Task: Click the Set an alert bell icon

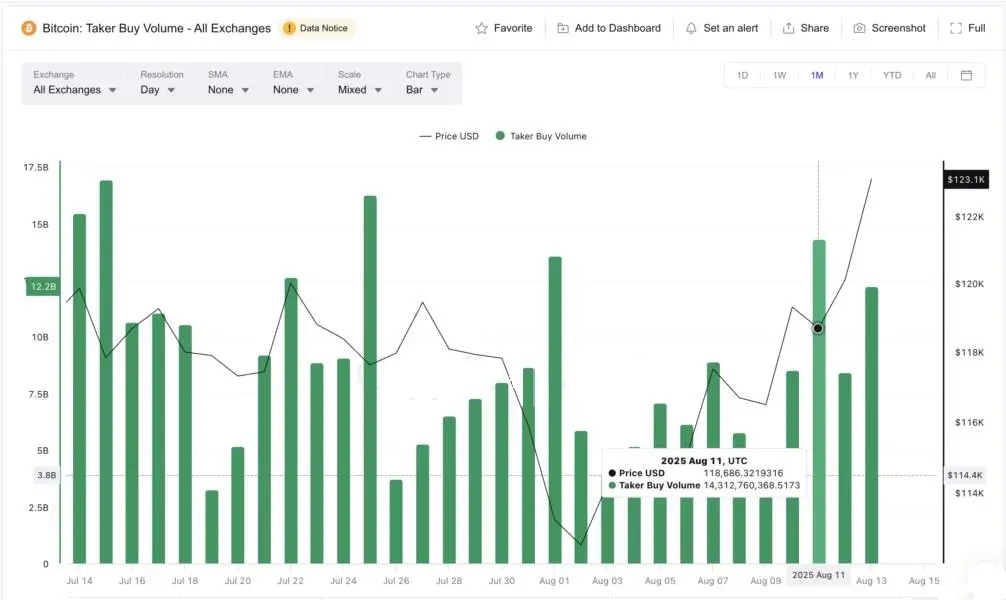Action: pos(691,28)
